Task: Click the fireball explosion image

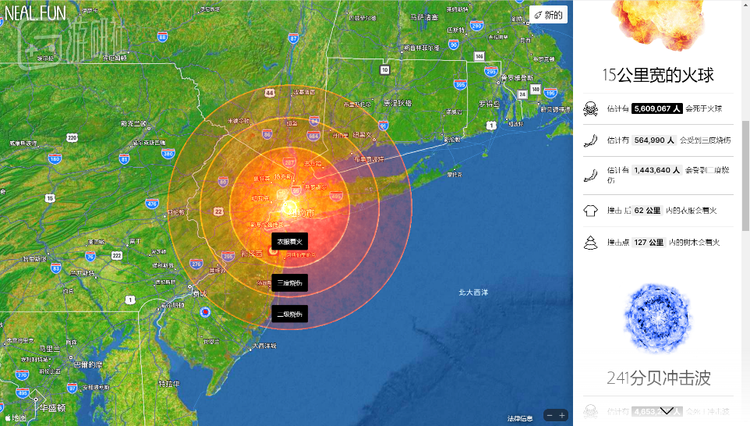Action: point(658,24)
